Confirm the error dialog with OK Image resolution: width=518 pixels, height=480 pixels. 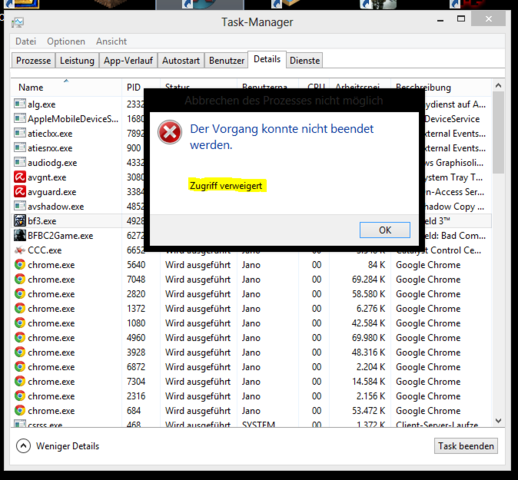[385, 230]
